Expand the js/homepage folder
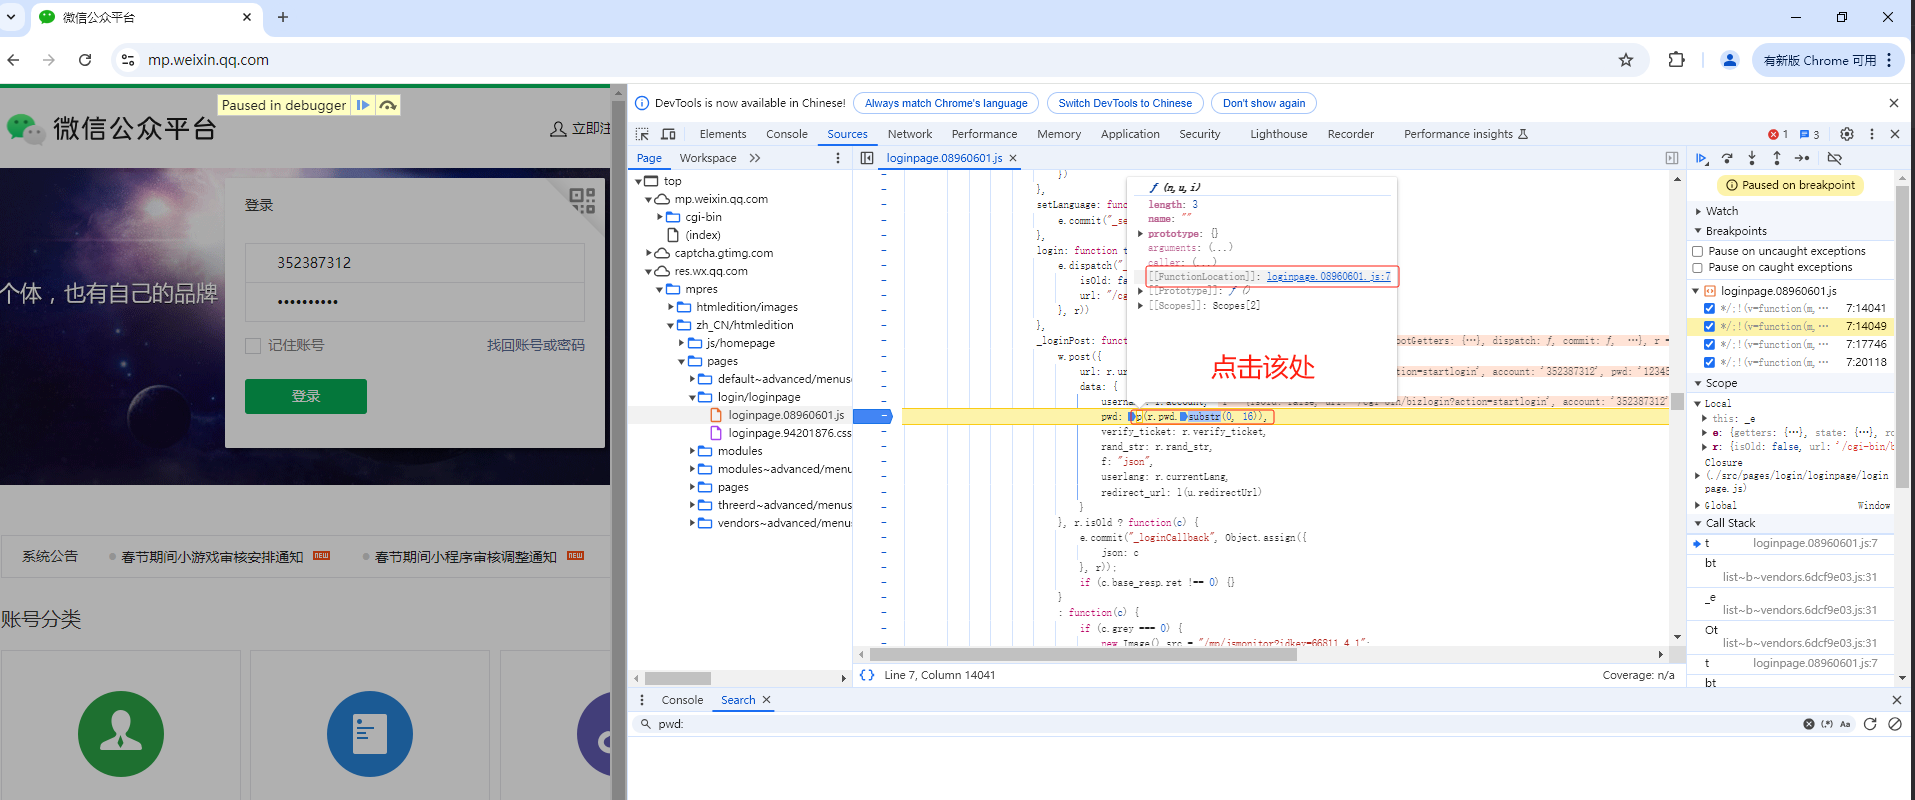Image resolution: width=1915 pixels, height=800 pixels. (682, 343)
